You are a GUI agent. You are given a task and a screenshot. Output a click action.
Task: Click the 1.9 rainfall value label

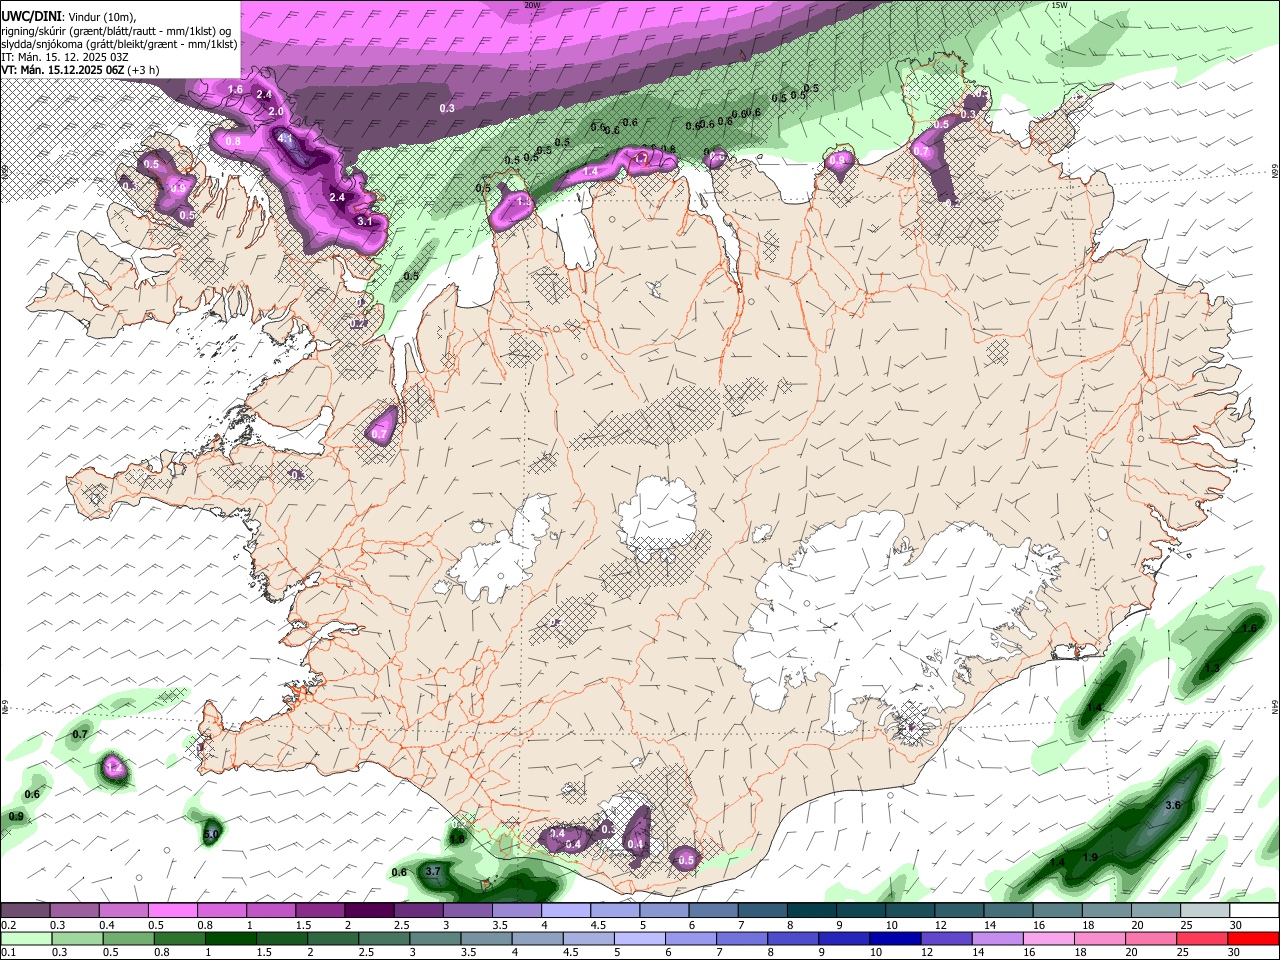(x=1090, y=857)
